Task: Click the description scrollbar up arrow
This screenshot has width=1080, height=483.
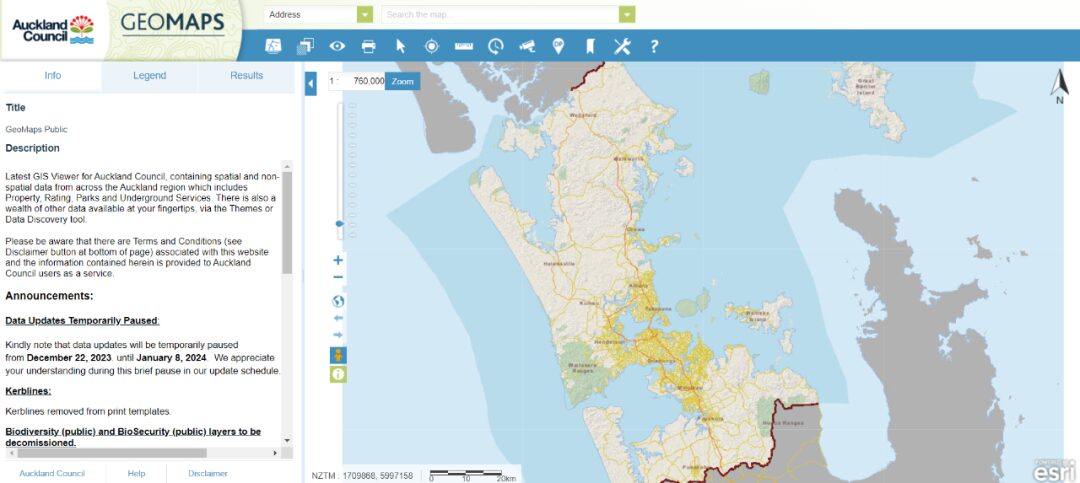Action: coord(287,166)
